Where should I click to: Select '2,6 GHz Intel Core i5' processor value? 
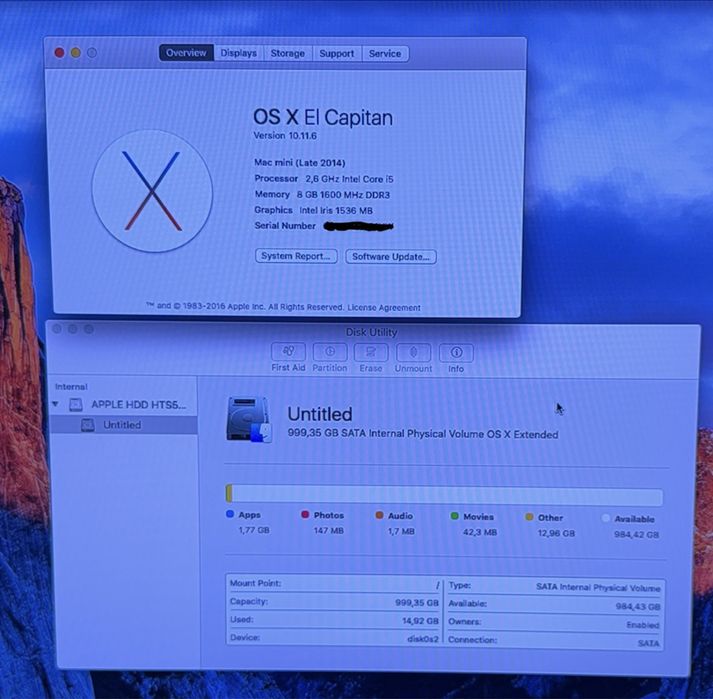click(x=349, y=179)
